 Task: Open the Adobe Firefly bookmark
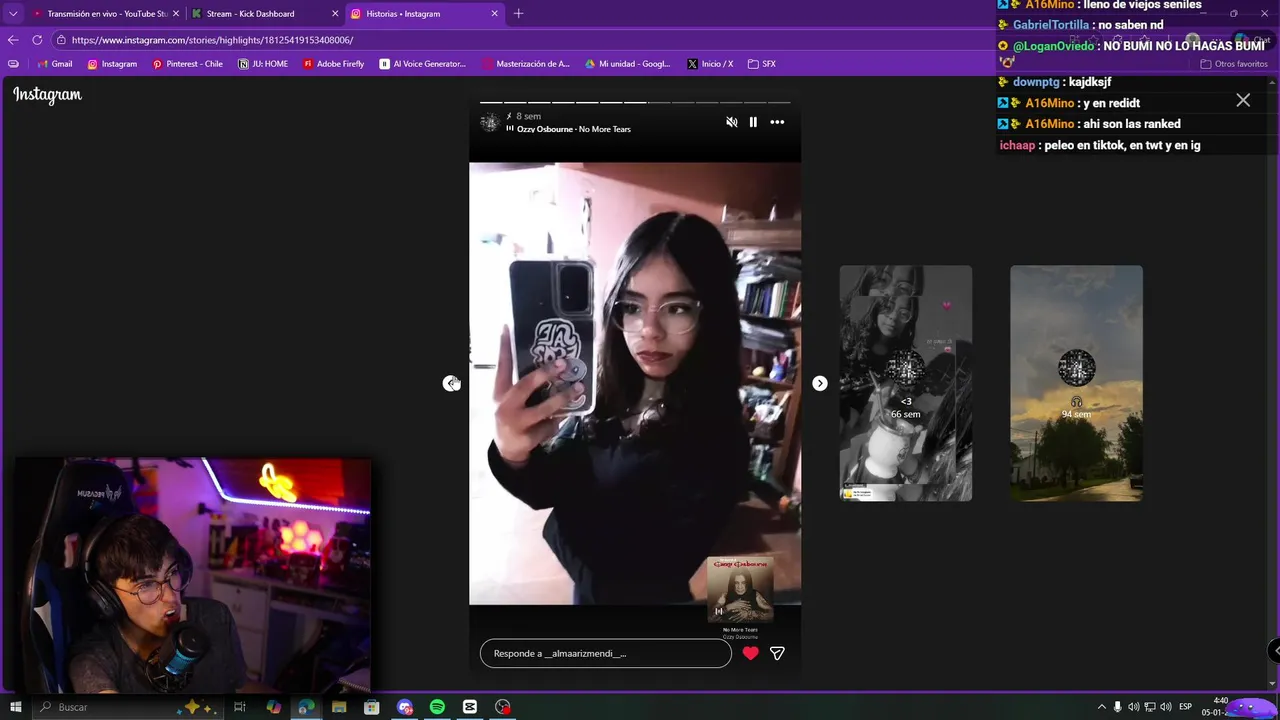click(x=333, y=64)
